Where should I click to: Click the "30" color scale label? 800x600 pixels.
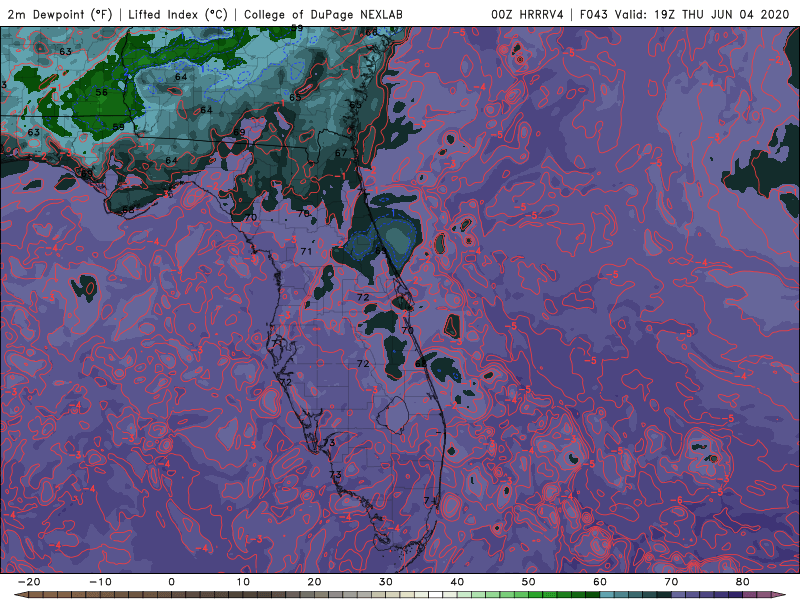point(386,582)
